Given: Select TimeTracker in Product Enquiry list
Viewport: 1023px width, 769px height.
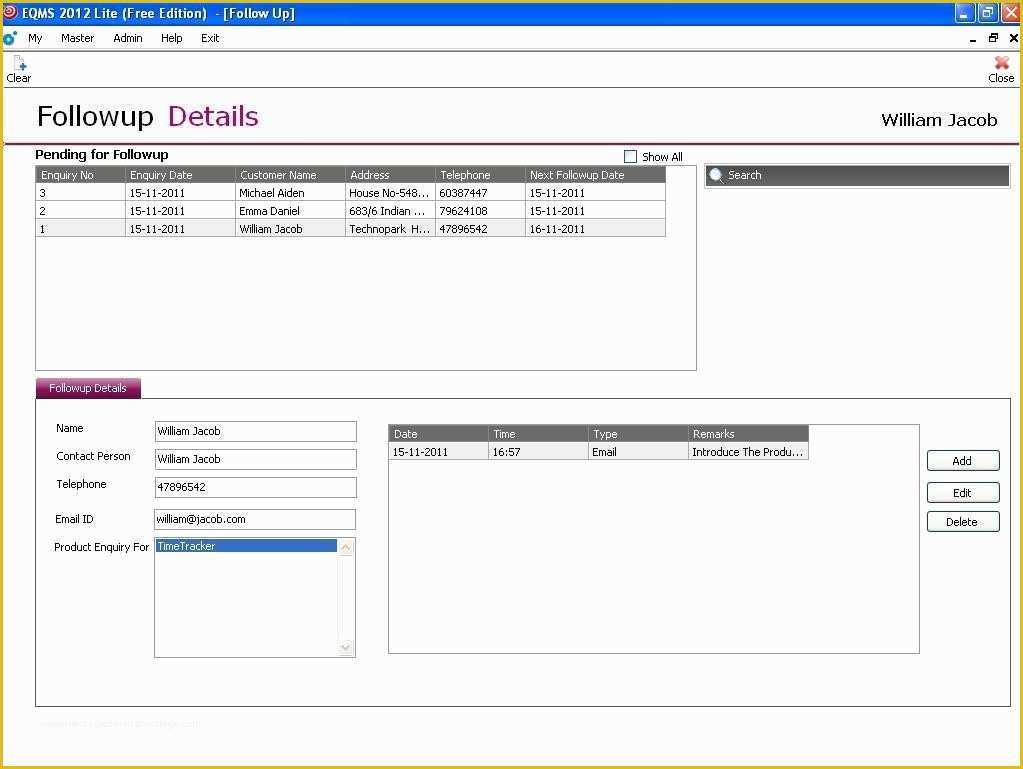Looking at the screenshot, I should pyautogui.click(x=247, y=546).
